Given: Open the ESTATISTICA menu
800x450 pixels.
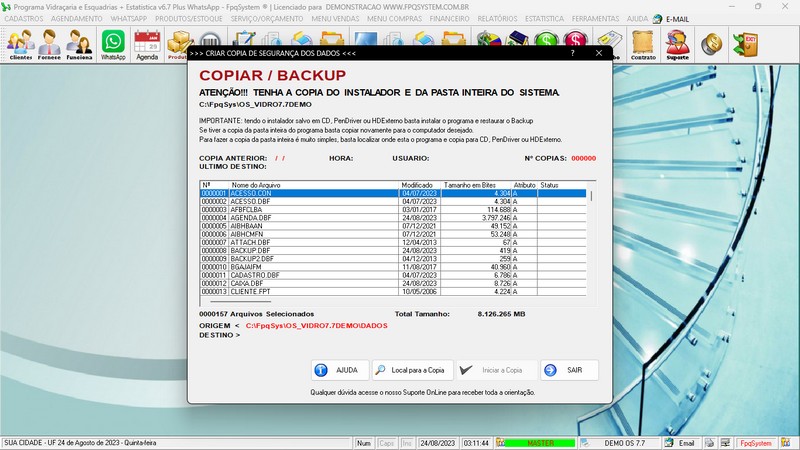Looking at the screenshot, I should pos(544,19).
